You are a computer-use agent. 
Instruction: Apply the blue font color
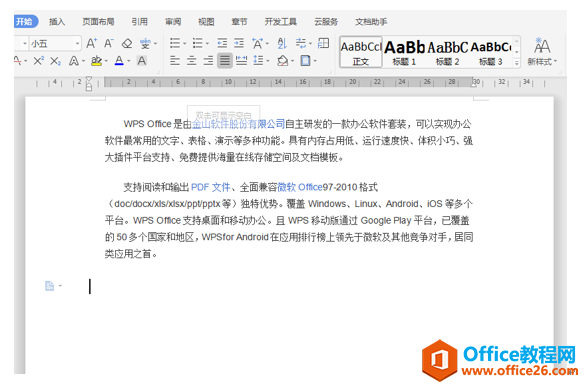(119, 61)
